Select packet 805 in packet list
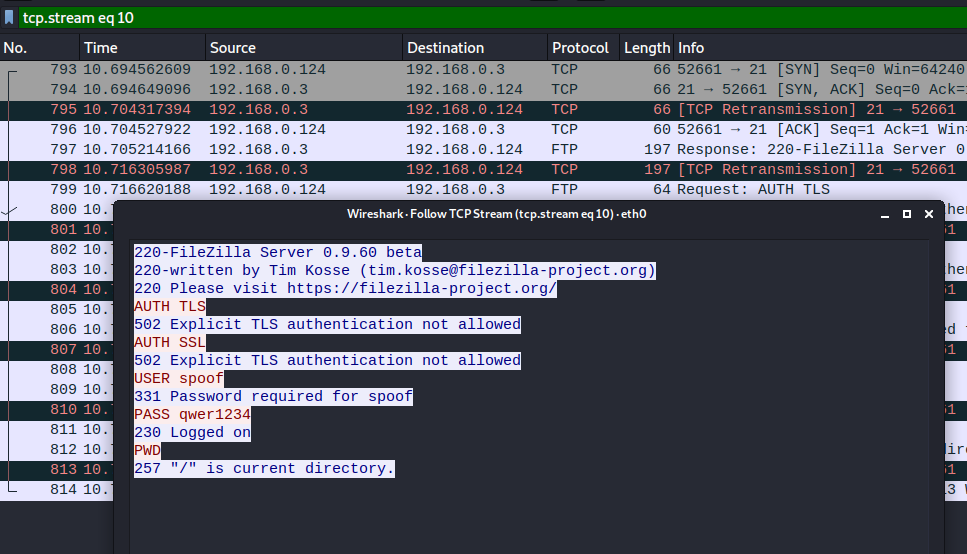This screenshot has width=967, height=554. coord(57,310)
